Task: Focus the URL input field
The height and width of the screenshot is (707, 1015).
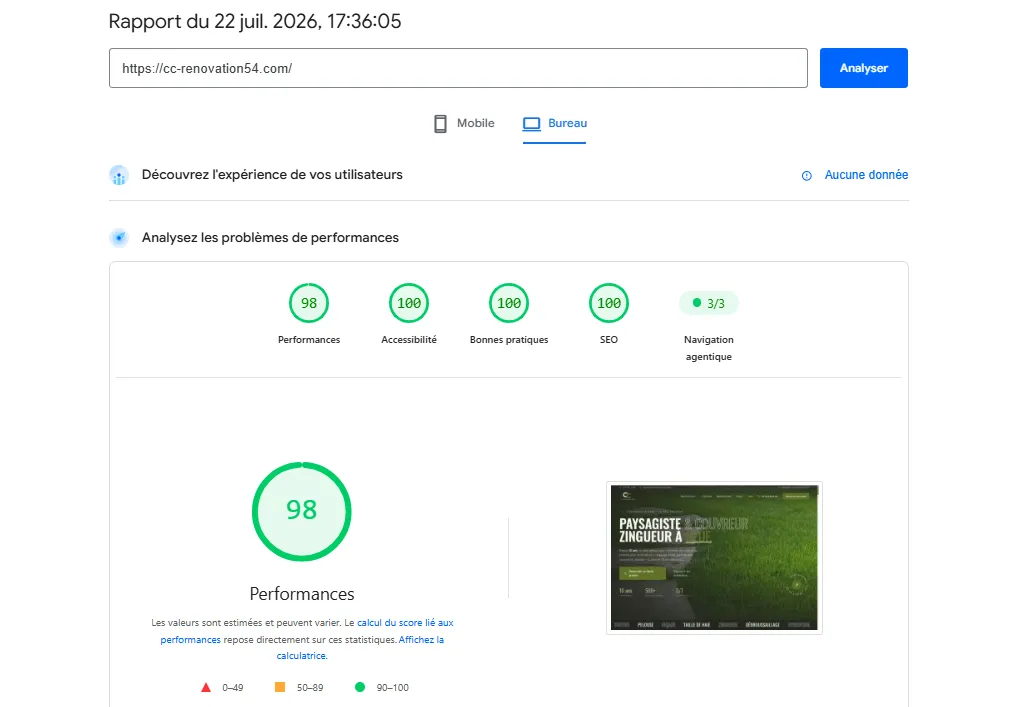Action: tap(458, 68)
